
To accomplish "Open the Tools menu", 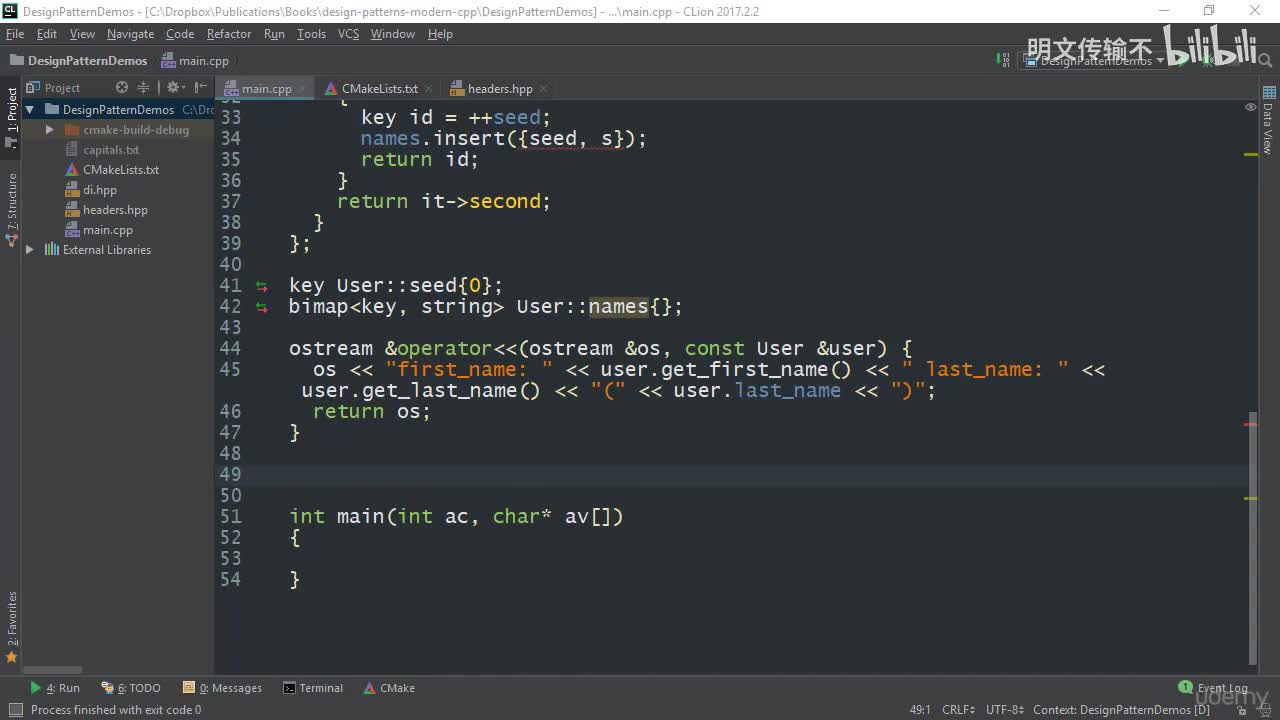I will 311,34.
